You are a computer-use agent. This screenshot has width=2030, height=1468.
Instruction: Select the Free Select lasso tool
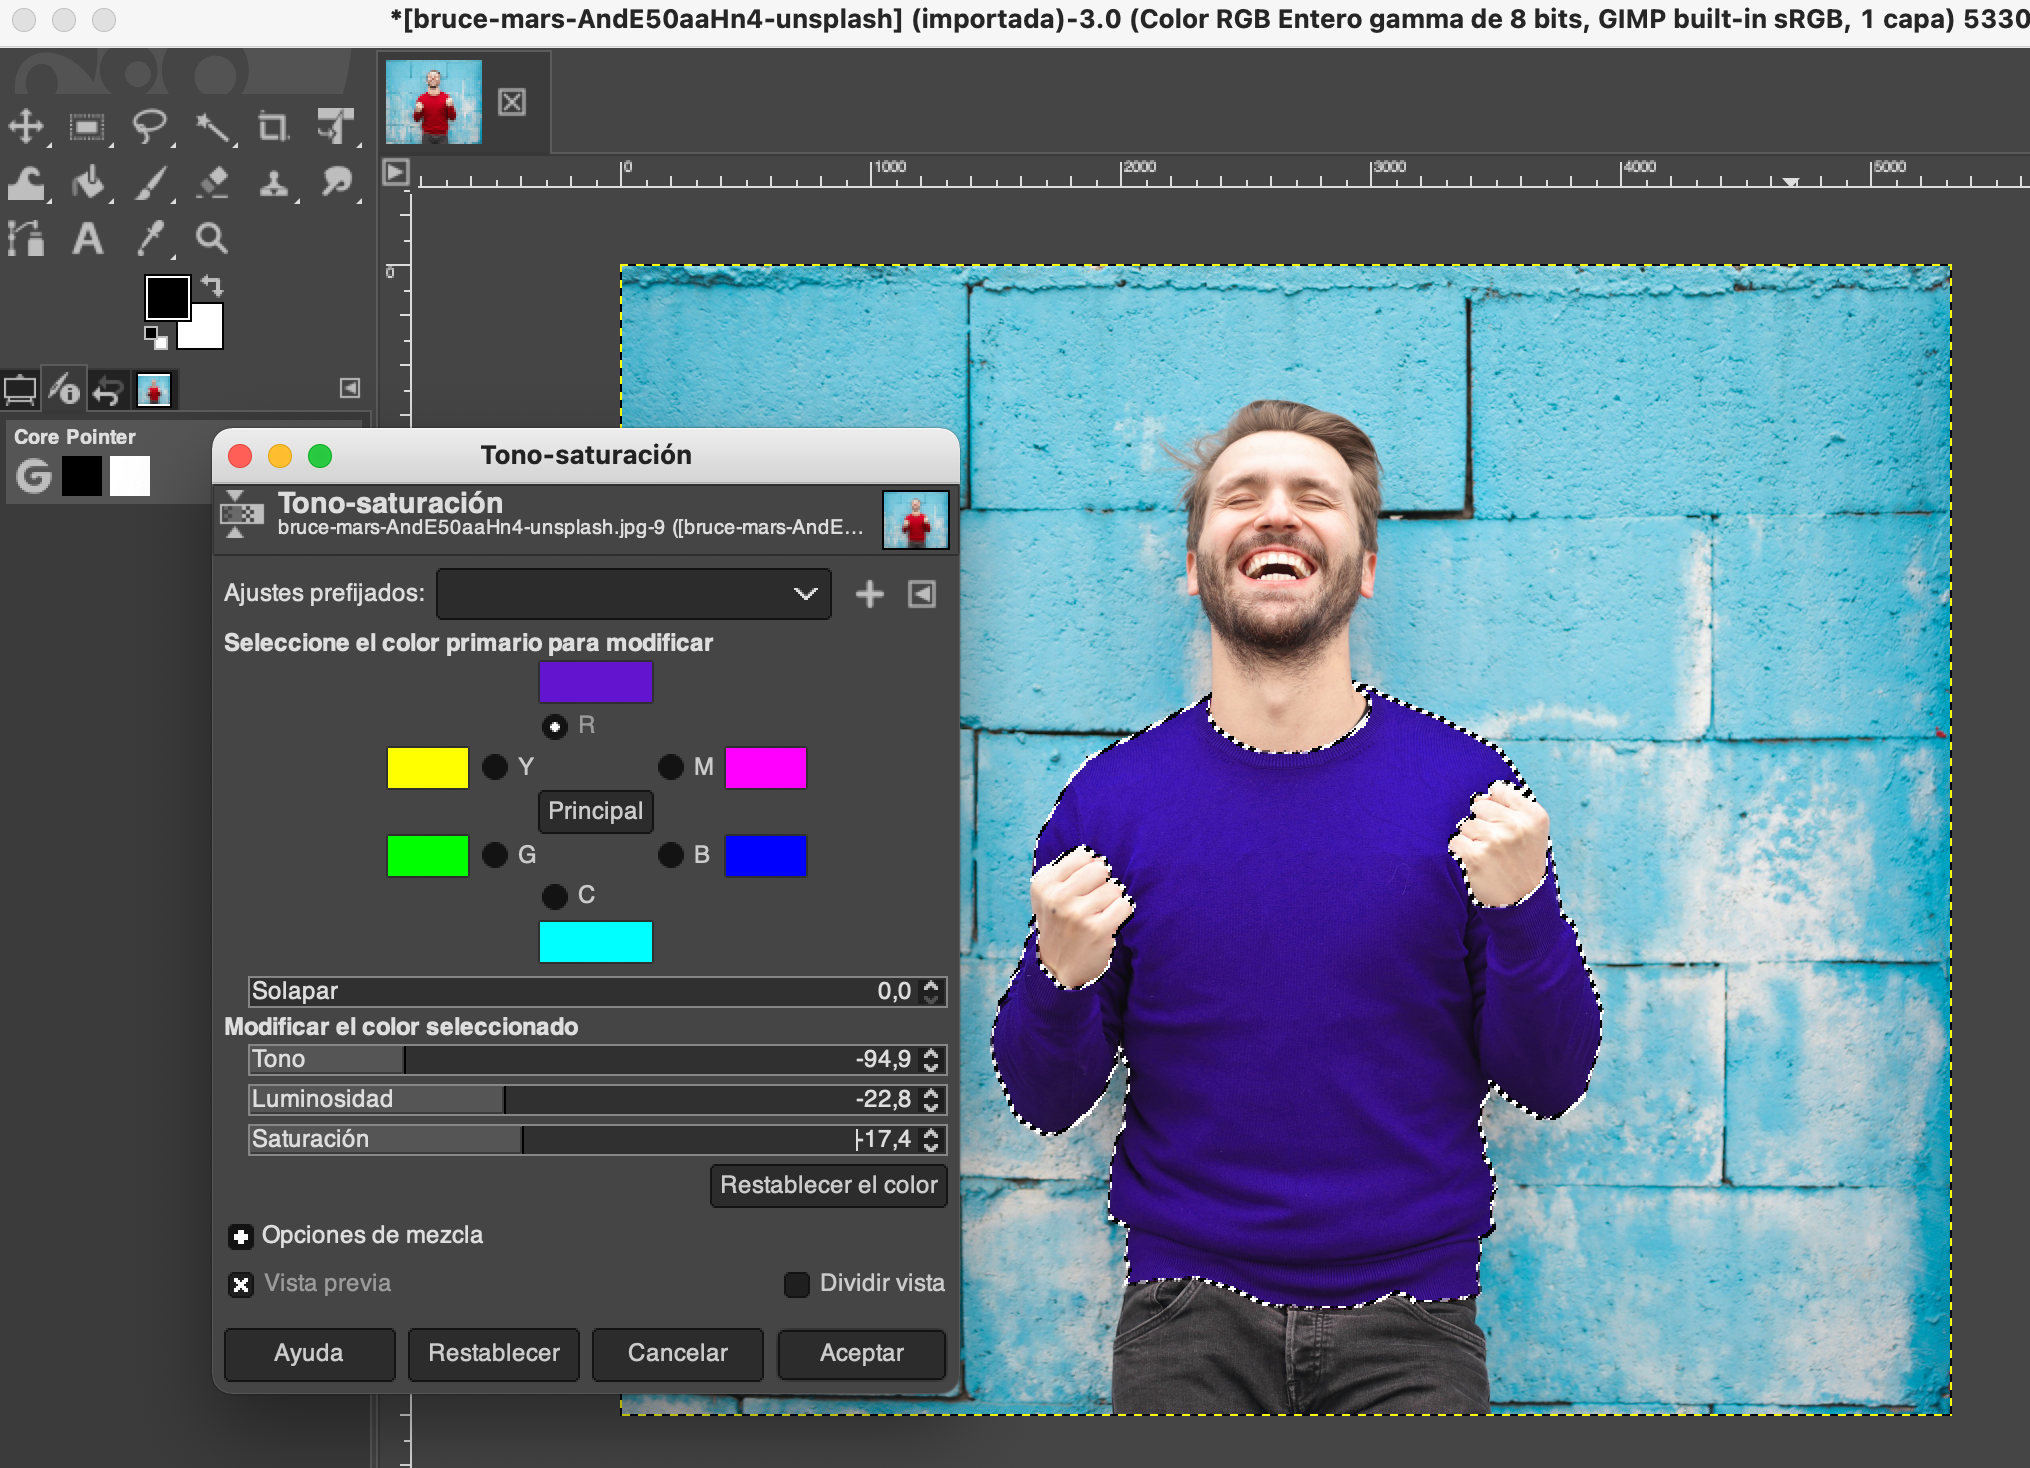pos(150,127)
